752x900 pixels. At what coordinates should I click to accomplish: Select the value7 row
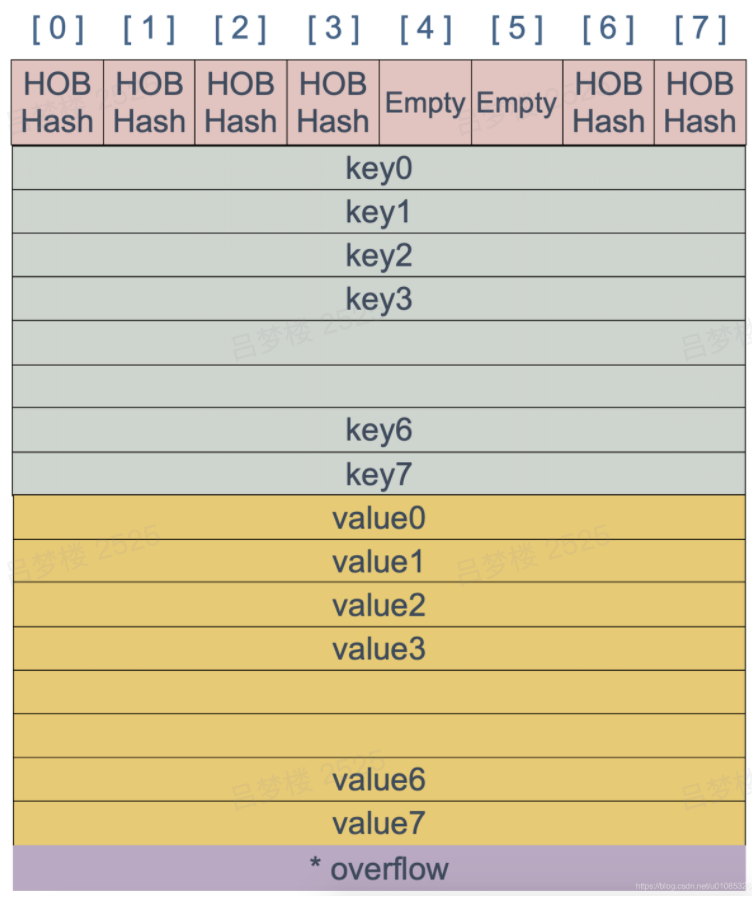pos(379,823)
